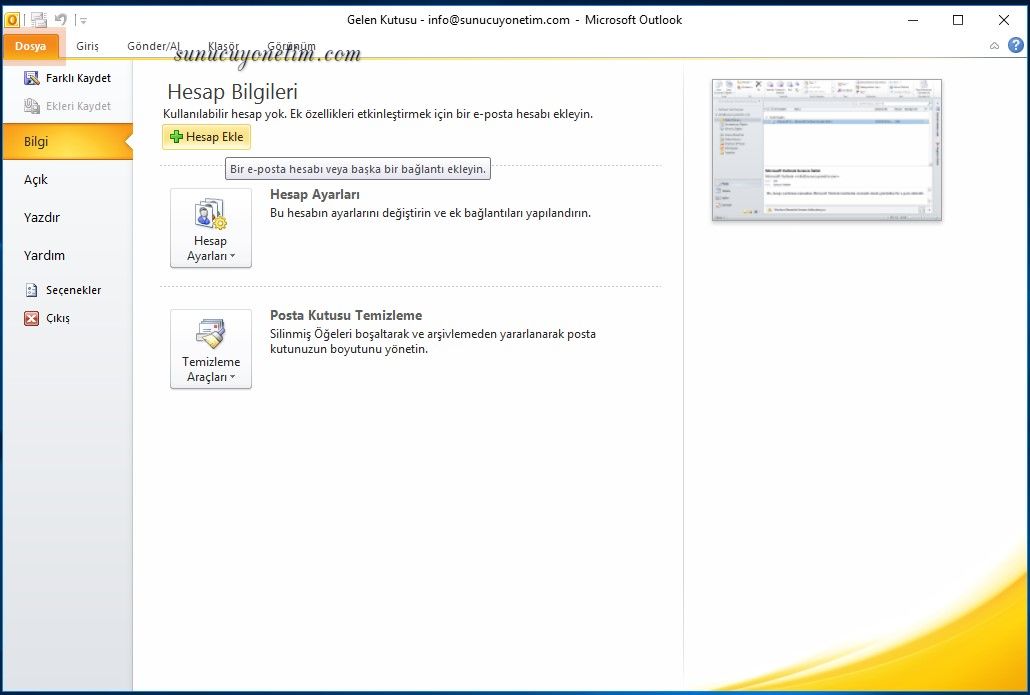Screen dimensions: 1030x695
Task: Click the Hesap Ekle button
Action: coord(206,137)
